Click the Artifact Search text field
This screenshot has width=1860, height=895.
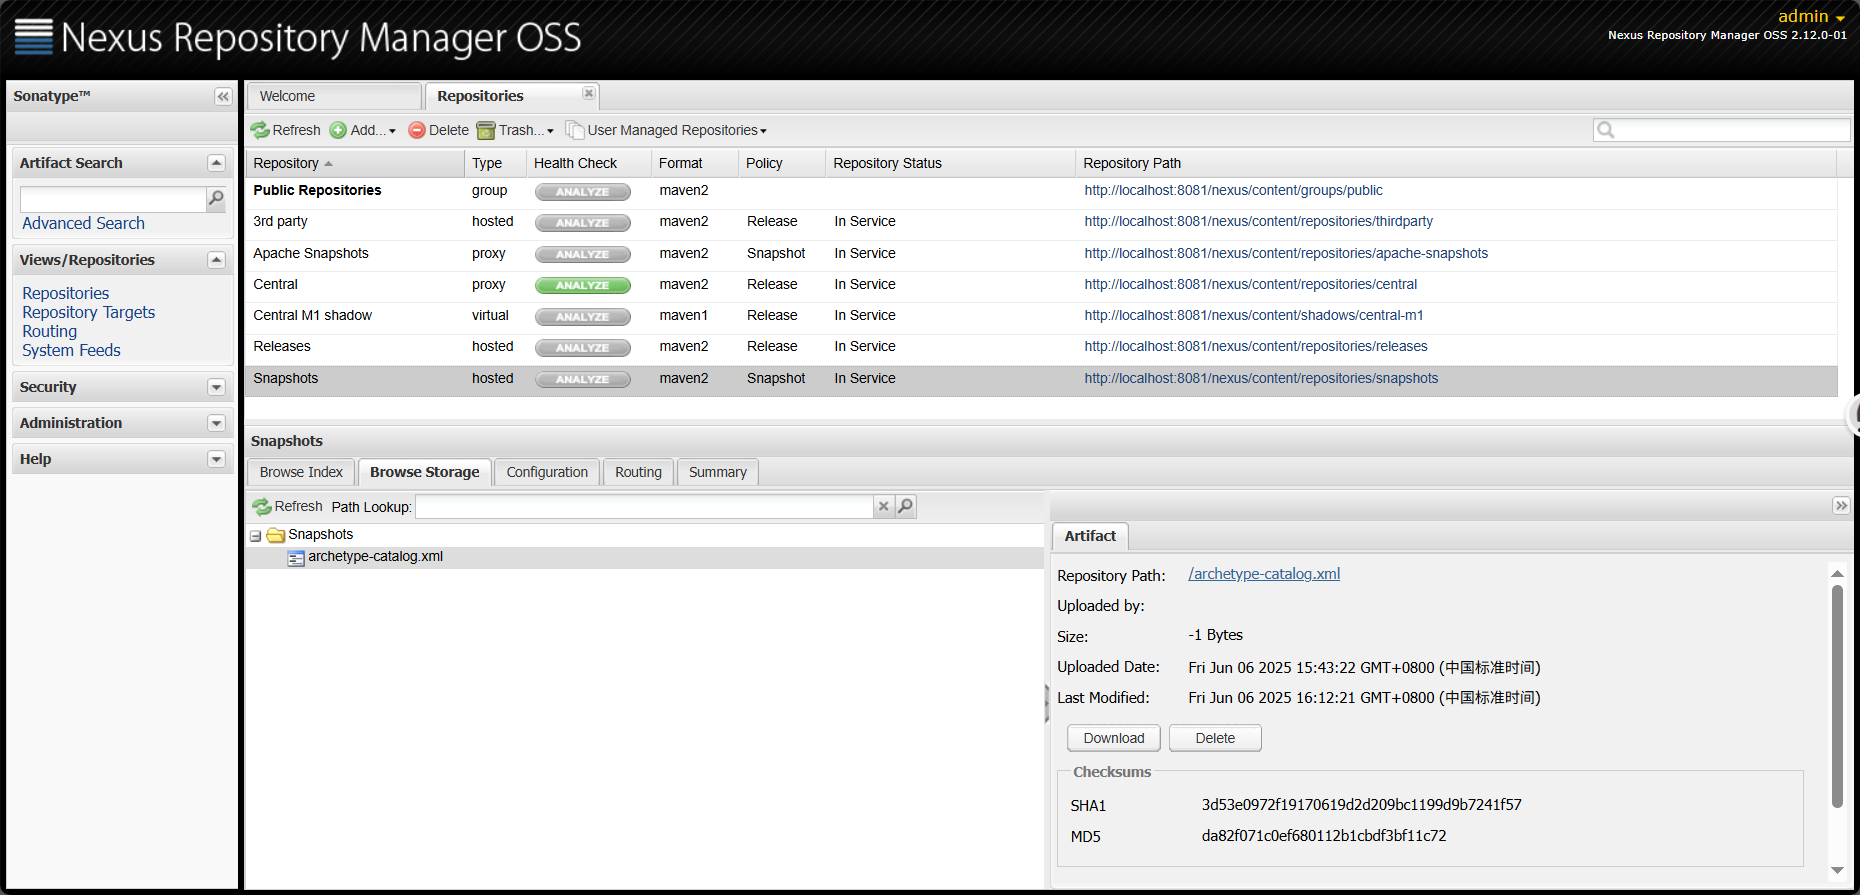pos(113,199)
